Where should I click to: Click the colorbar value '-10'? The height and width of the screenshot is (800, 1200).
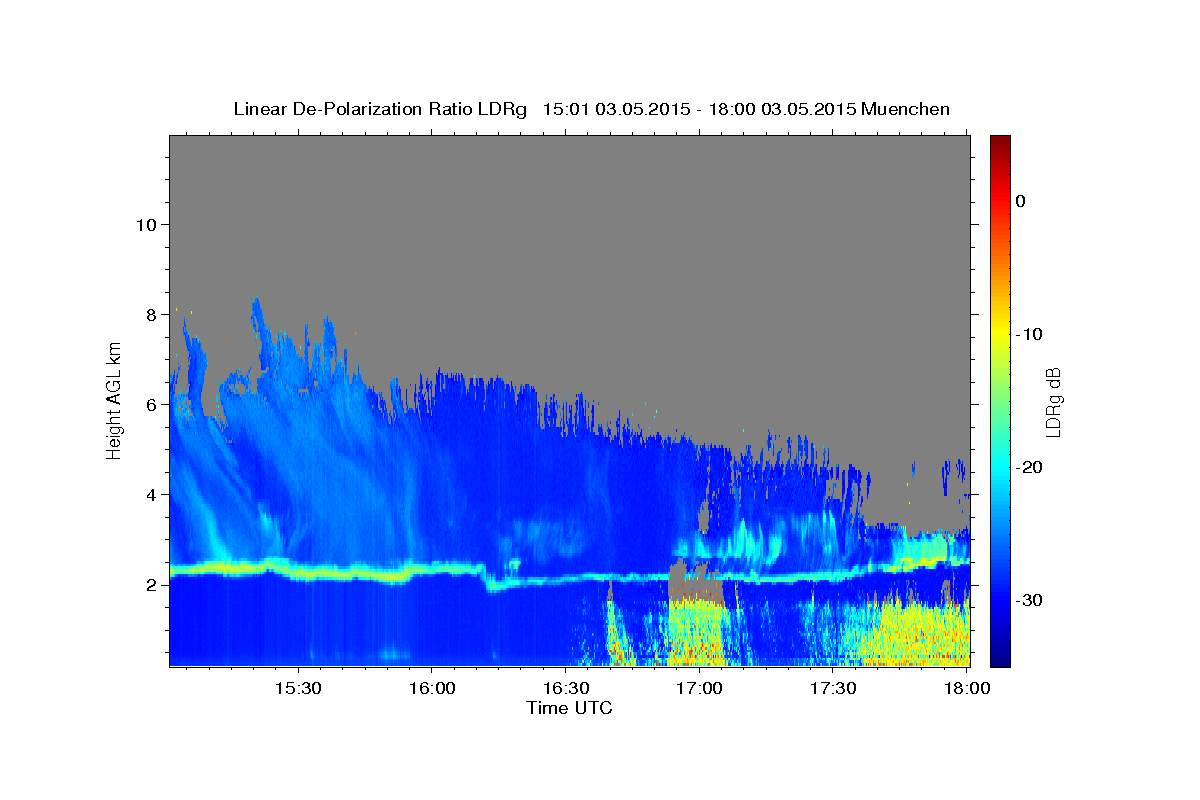click(x=1030, y=334)
